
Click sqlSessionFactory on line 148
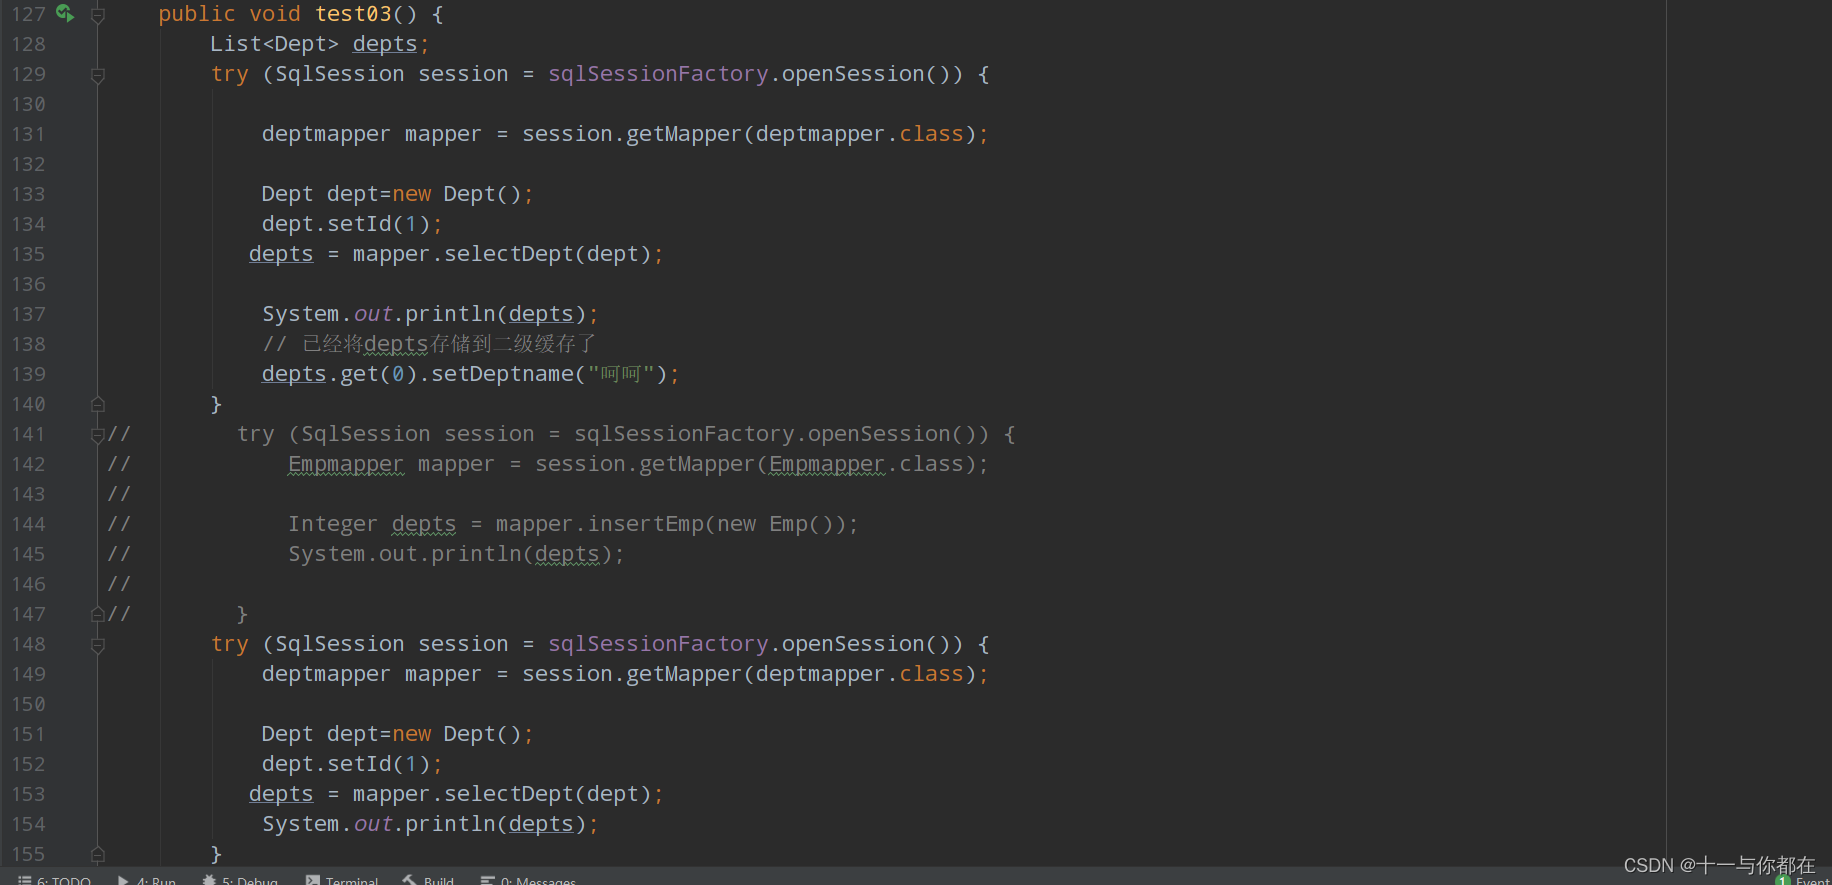coord(658,644)
